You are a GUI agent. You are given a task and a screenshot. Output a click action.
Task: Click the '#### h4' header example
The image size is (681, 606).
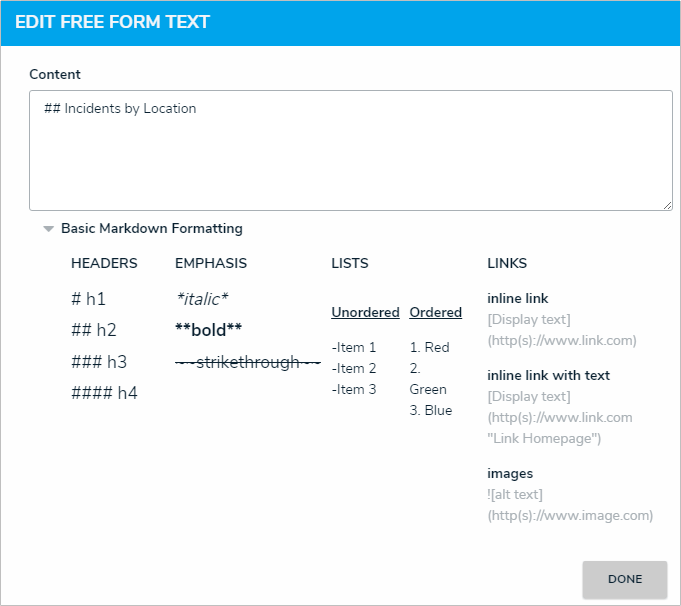point(104,393)
